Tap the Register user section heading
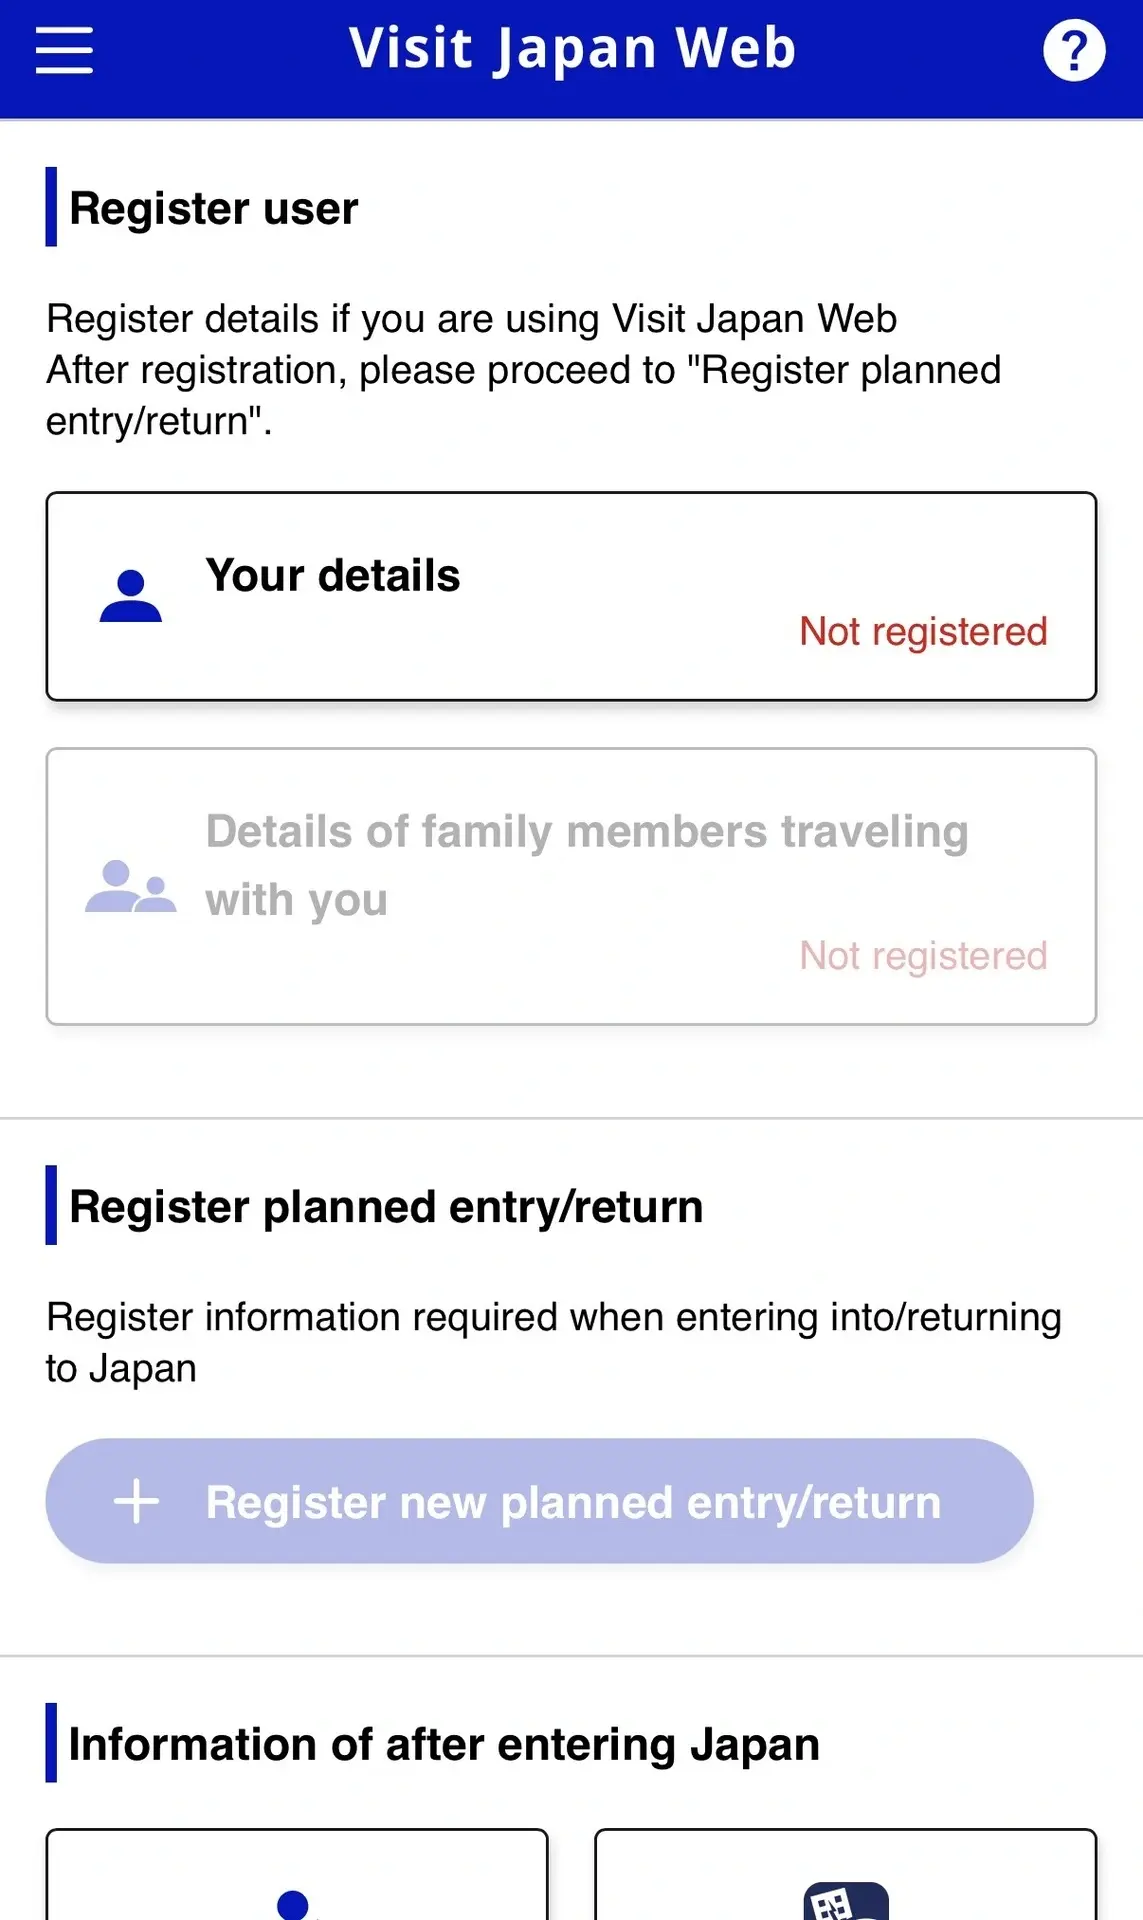The width and height of the screenshot is (1143, 1920). point(213,208)
